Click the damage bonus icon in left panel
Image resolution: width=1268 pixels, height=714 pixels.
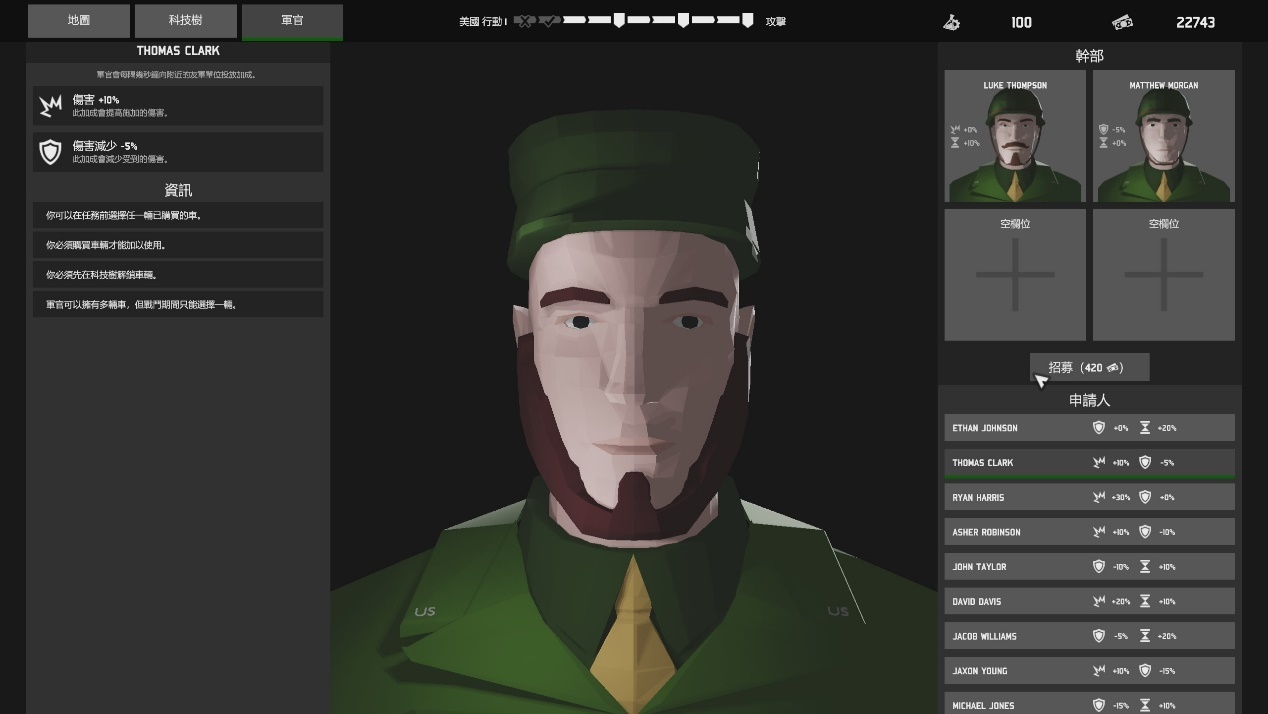[x=50, y=105]
